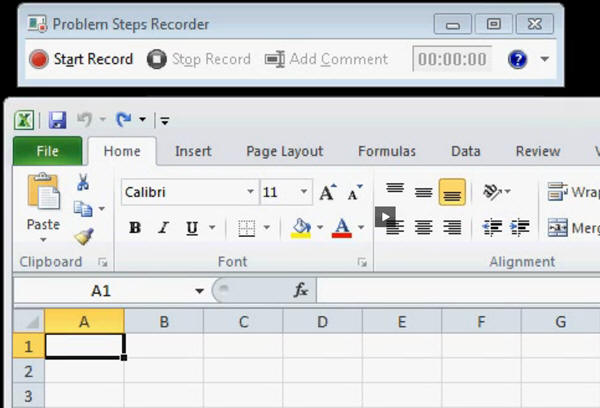Click the Cut scissors icon

pos(83,183)
